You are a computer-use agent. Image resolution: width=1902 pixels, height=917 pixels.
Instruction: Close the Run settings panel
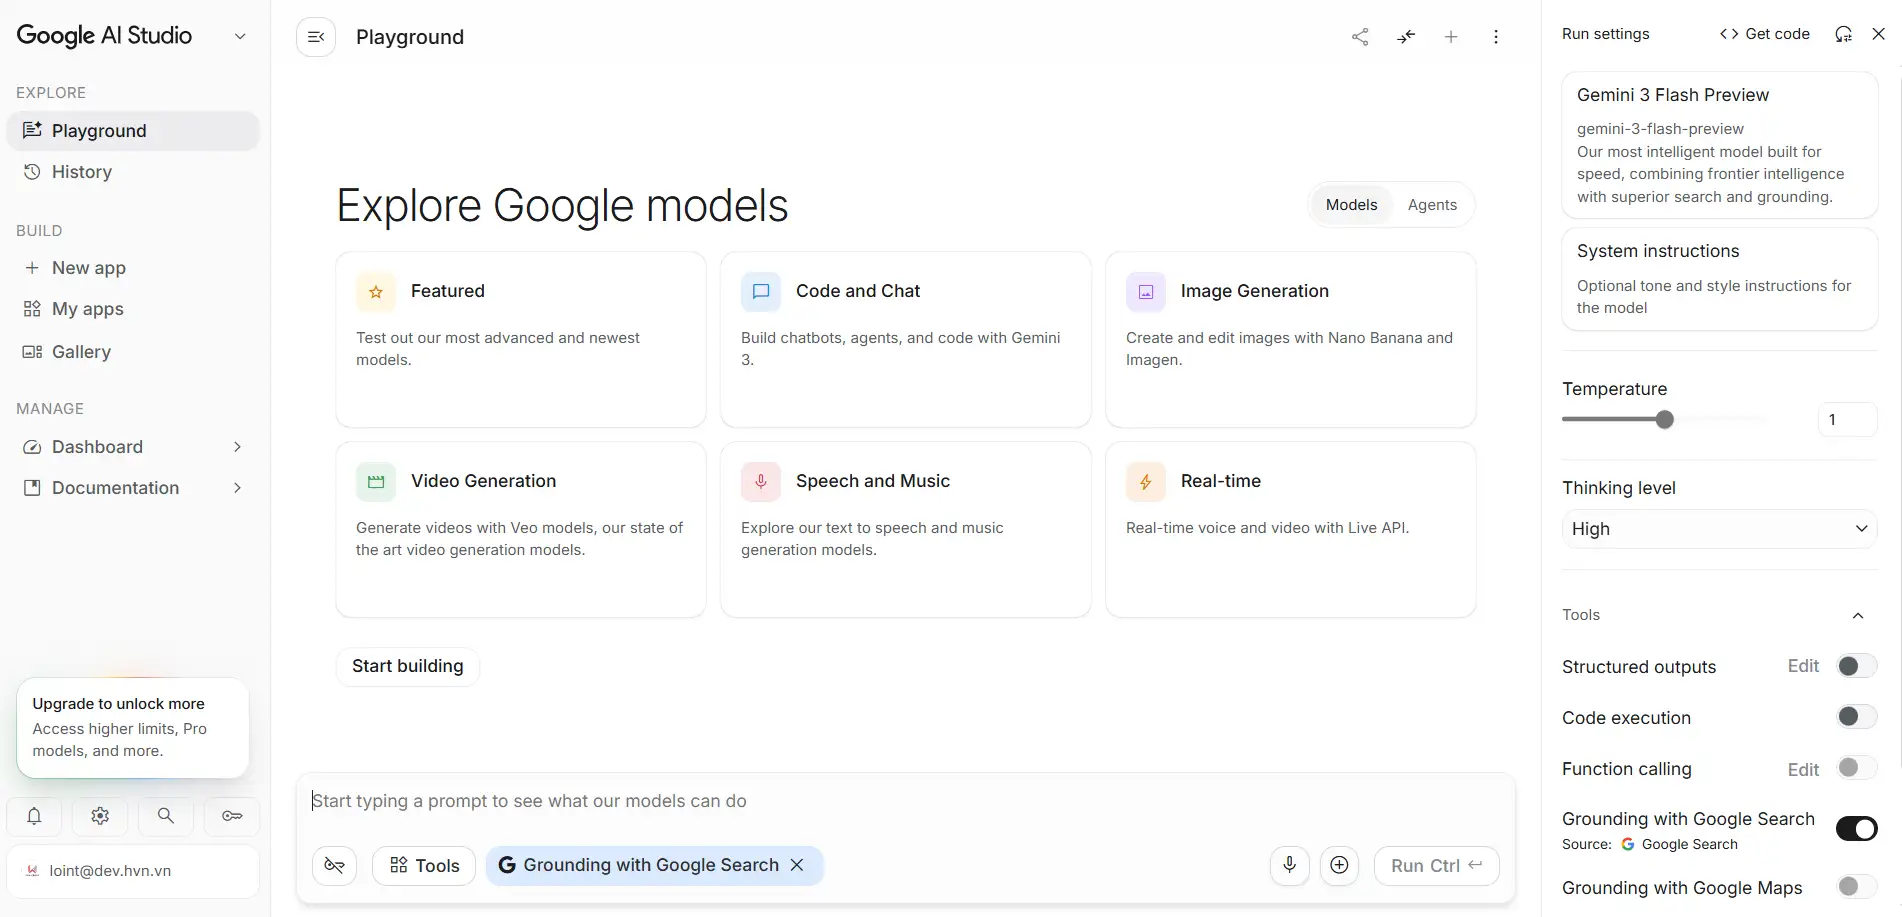tap(1879, 34)
